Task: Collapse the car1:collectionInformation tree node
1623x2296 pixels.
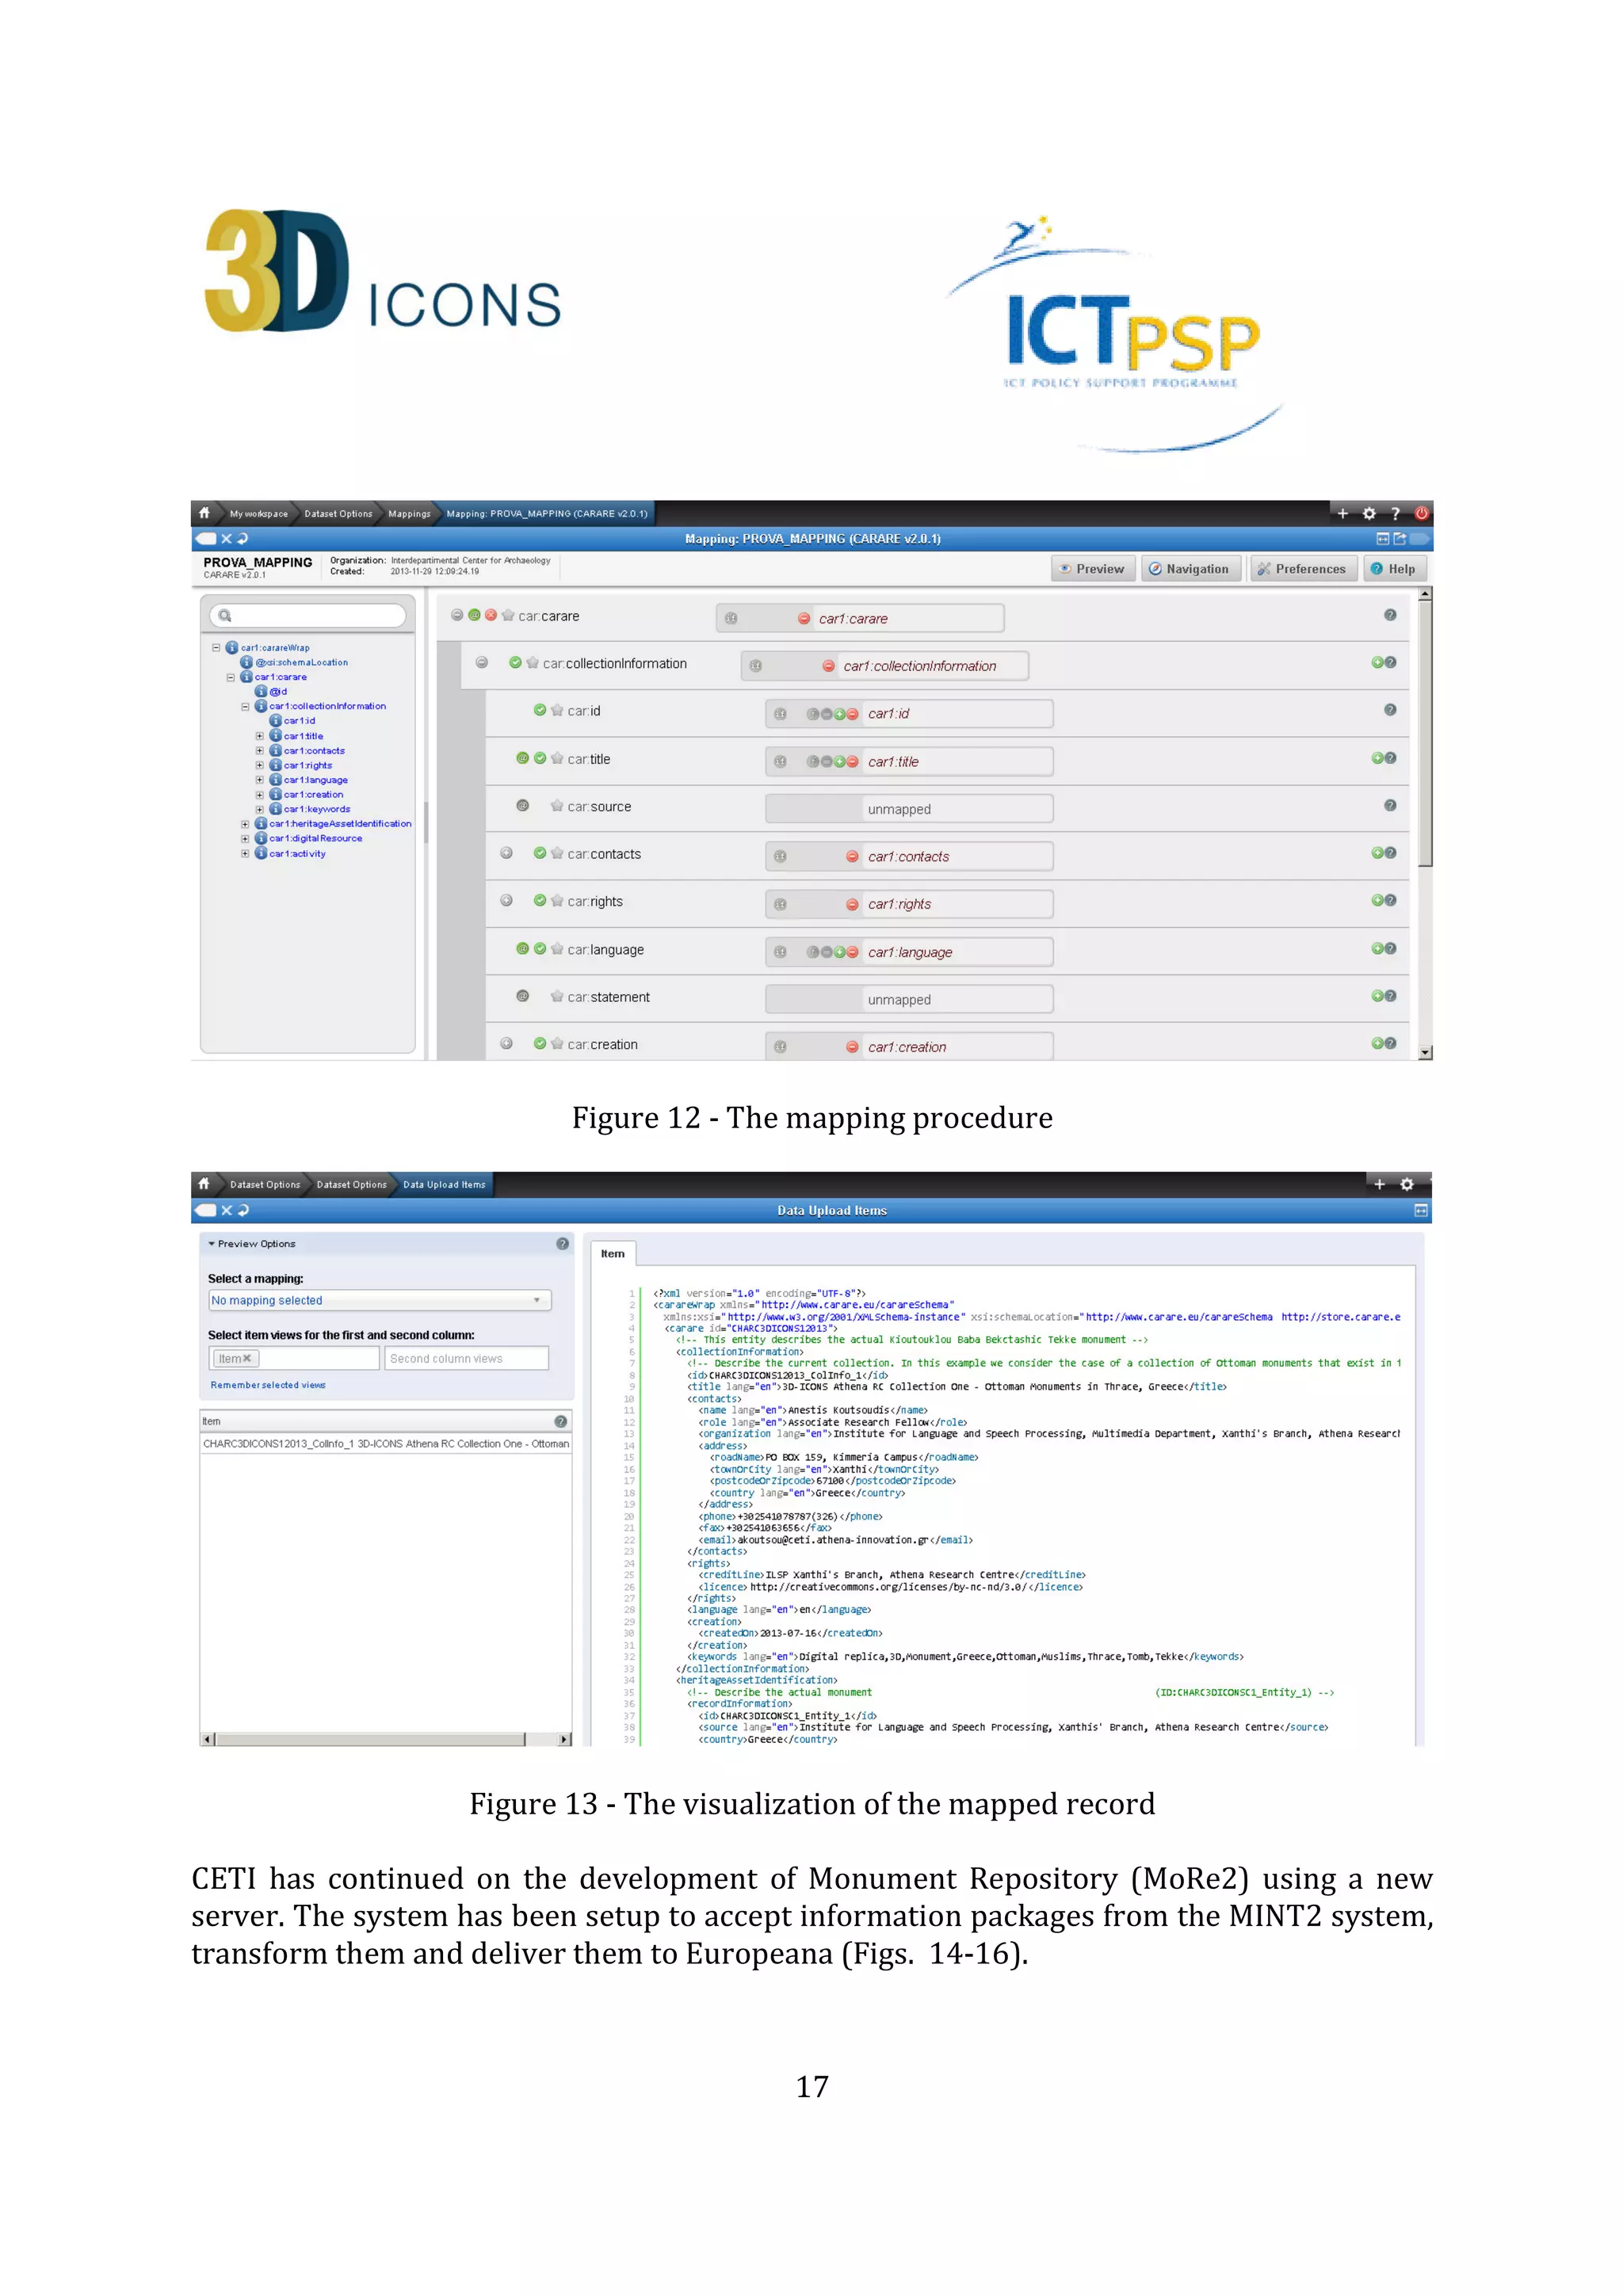Action: (245, 706)
